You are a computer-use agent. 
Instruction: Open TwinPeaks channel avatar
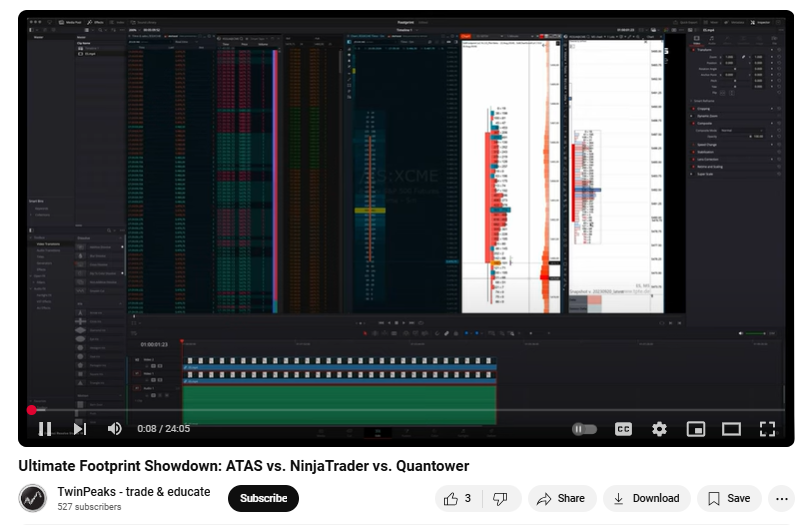coord(34,498)
